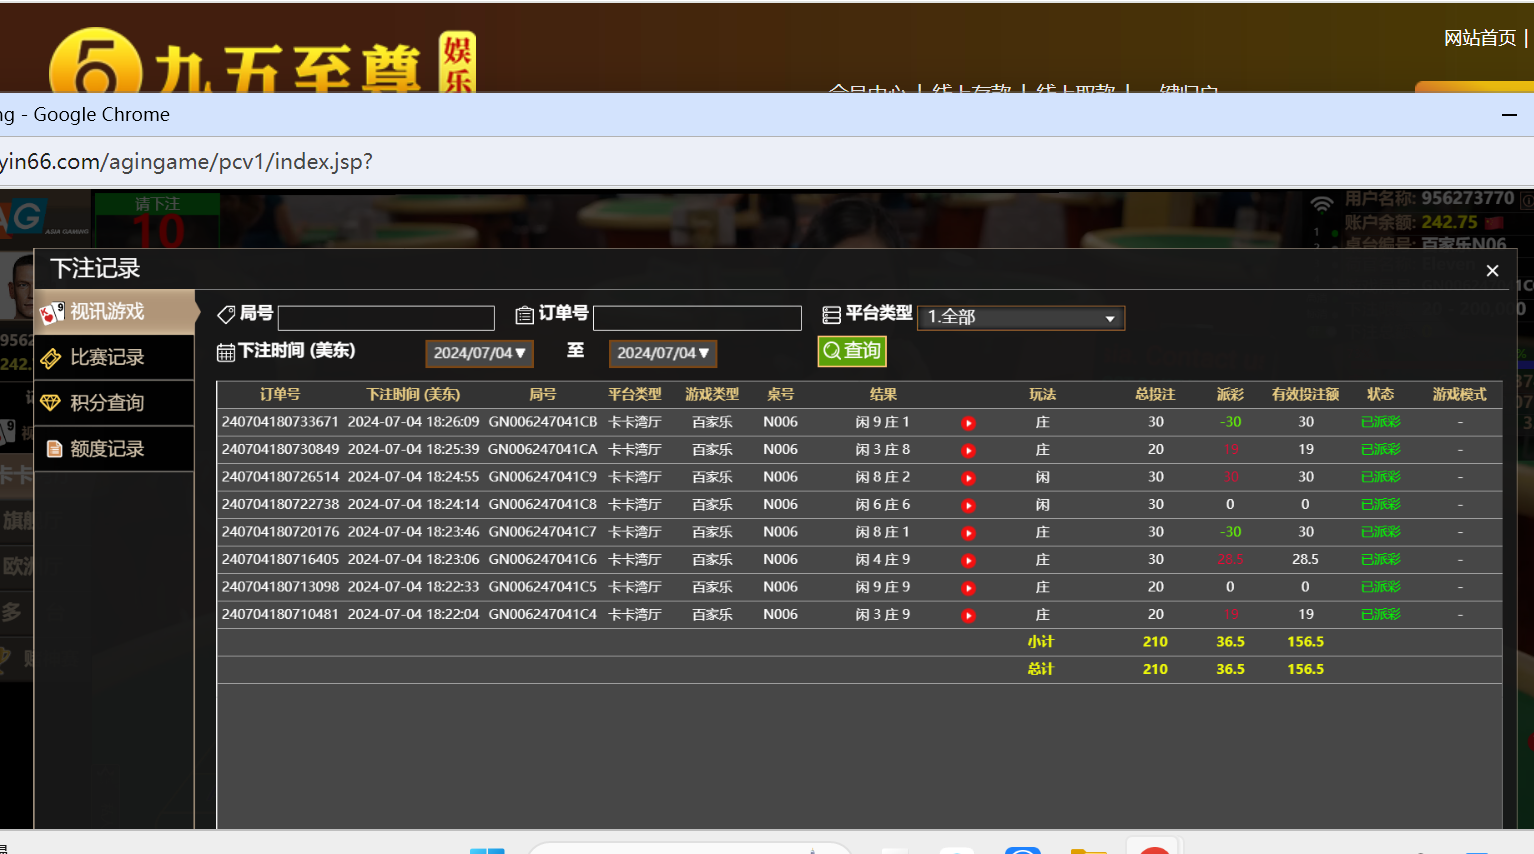The height and width of the screenshot is (854, 1534).
Task: Open 额度记录 section
Action: [x=115, y=449]
